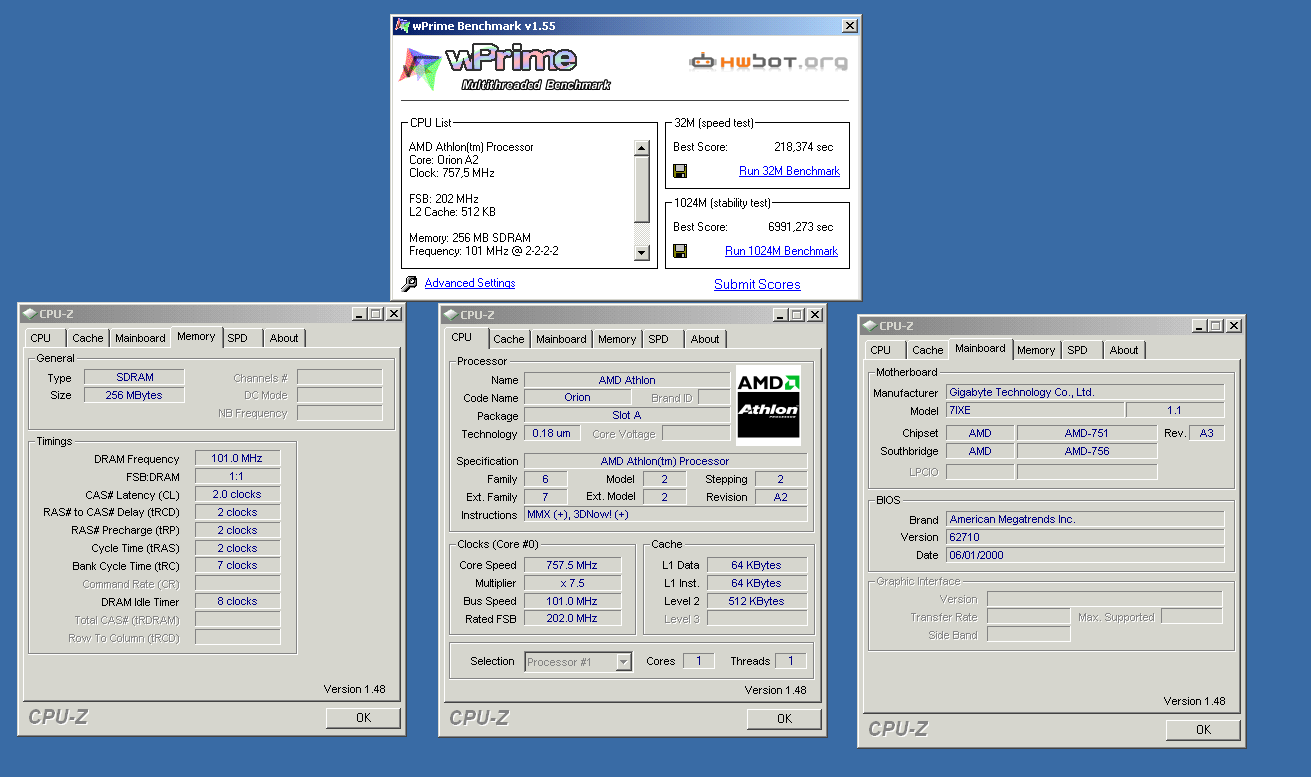Open Cache tab in CPU window
Image resolution: width=1311 pixels, height=777 pixels.
coord(509,339)
